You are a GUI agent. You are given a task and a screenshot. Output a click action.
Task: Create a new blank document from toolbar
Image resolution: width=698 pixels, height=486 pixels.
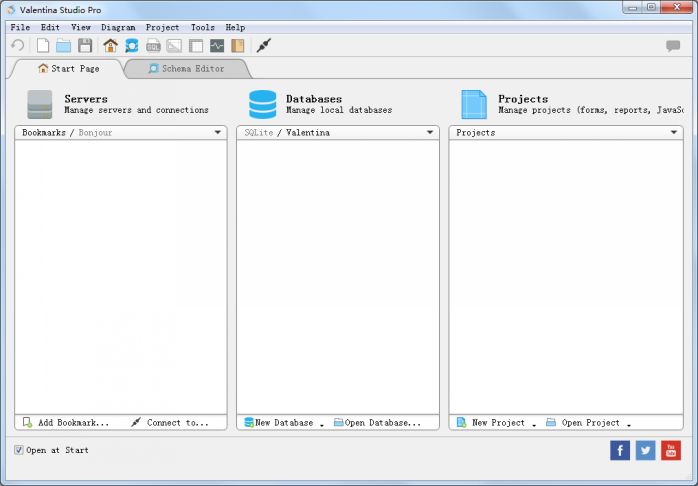click(43, 45)
